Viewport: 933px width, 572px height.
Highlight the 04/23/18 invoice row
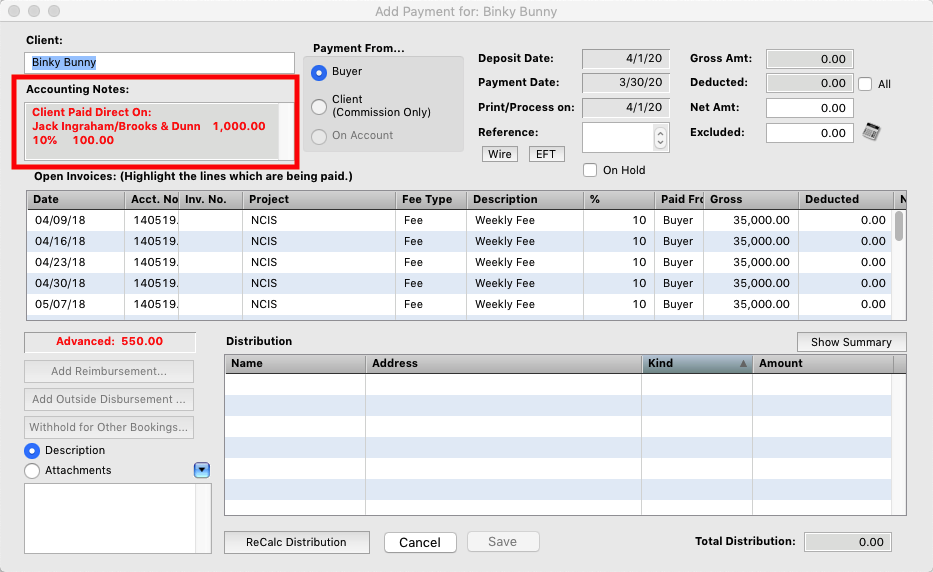(459, 262)
